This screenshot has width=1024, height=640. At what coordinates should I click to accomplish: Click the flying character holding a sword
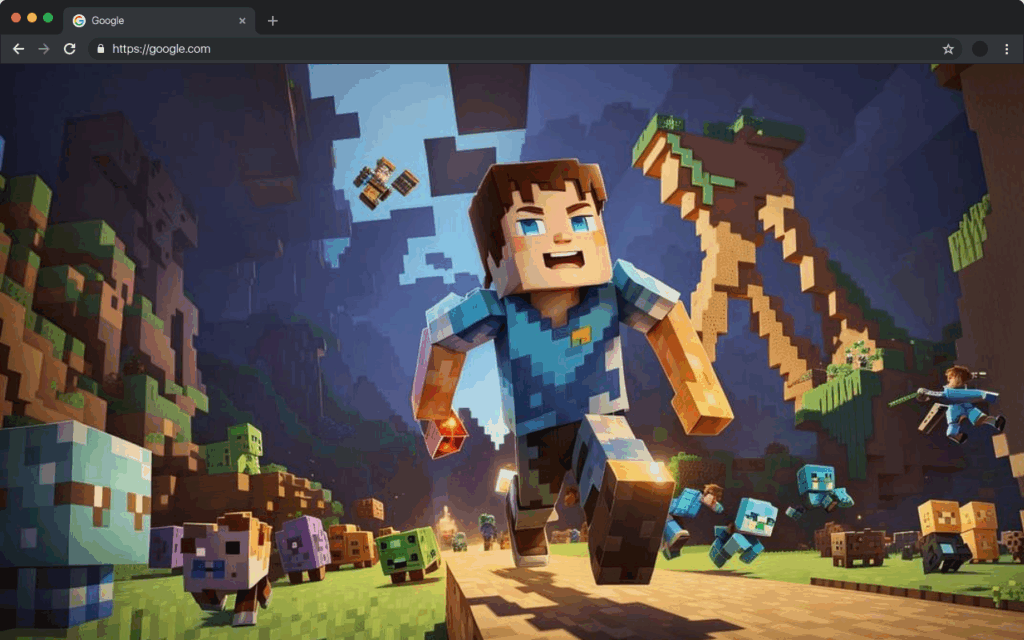pyautogui.click(x=958, y=400)
